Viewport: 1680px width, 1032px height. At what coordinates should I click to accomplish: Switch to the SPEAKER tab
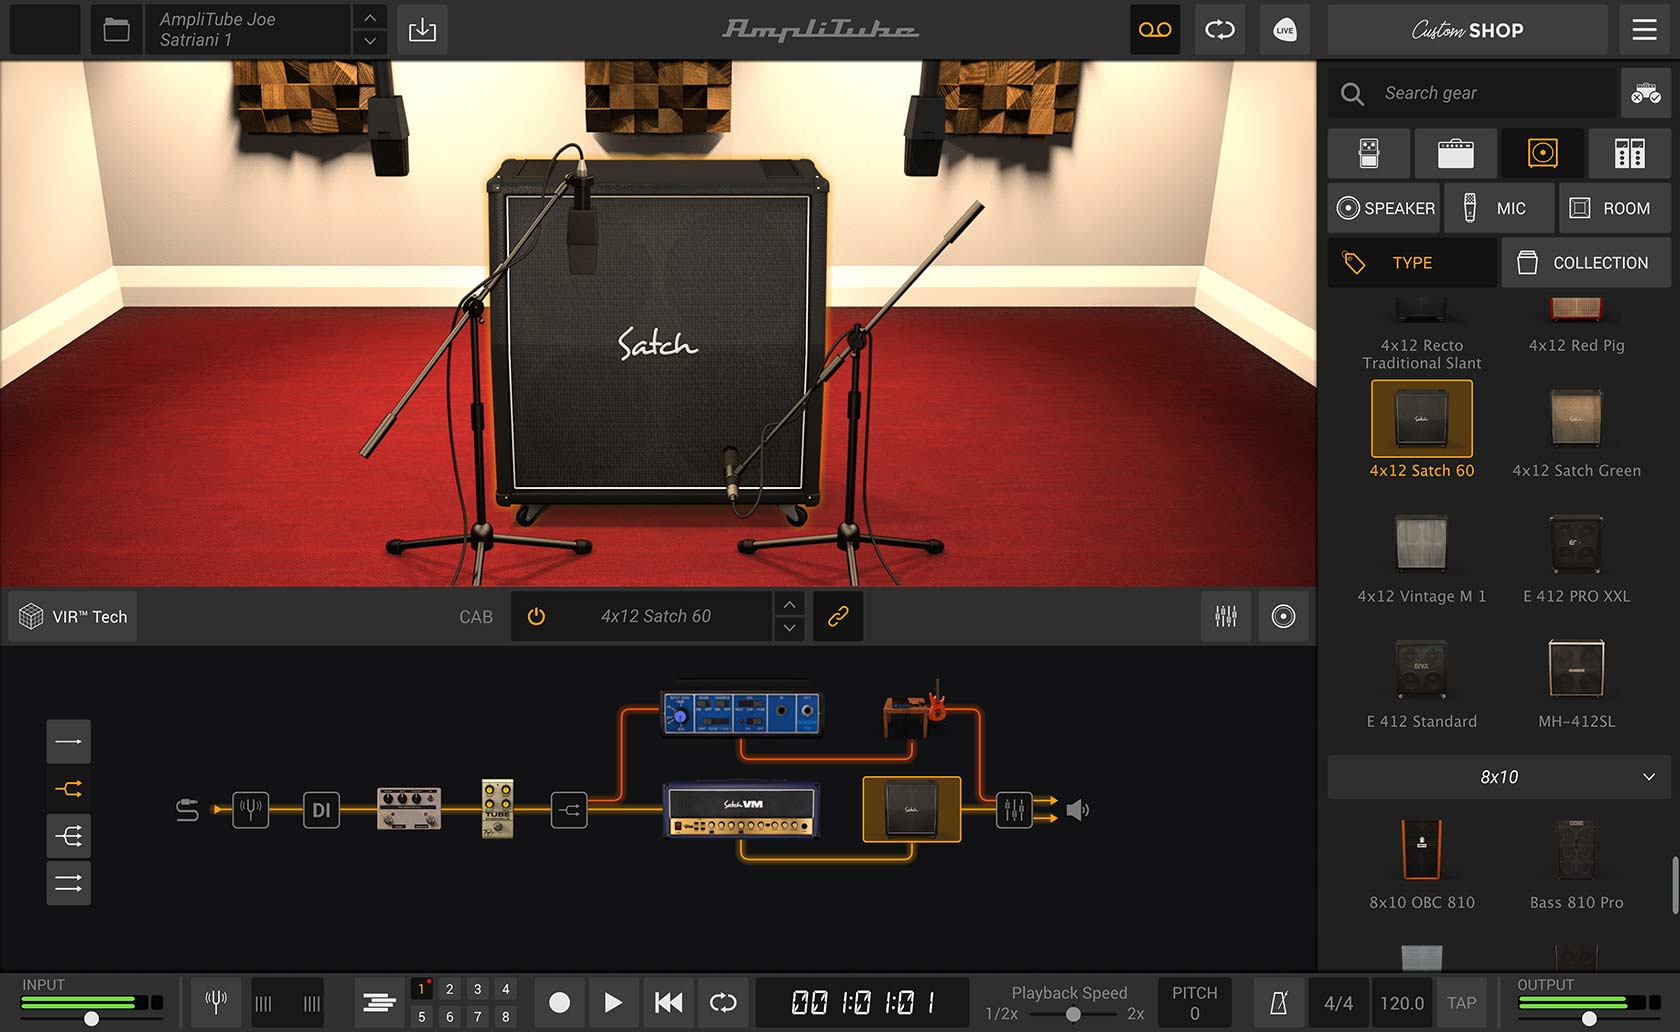(1384, 208)
